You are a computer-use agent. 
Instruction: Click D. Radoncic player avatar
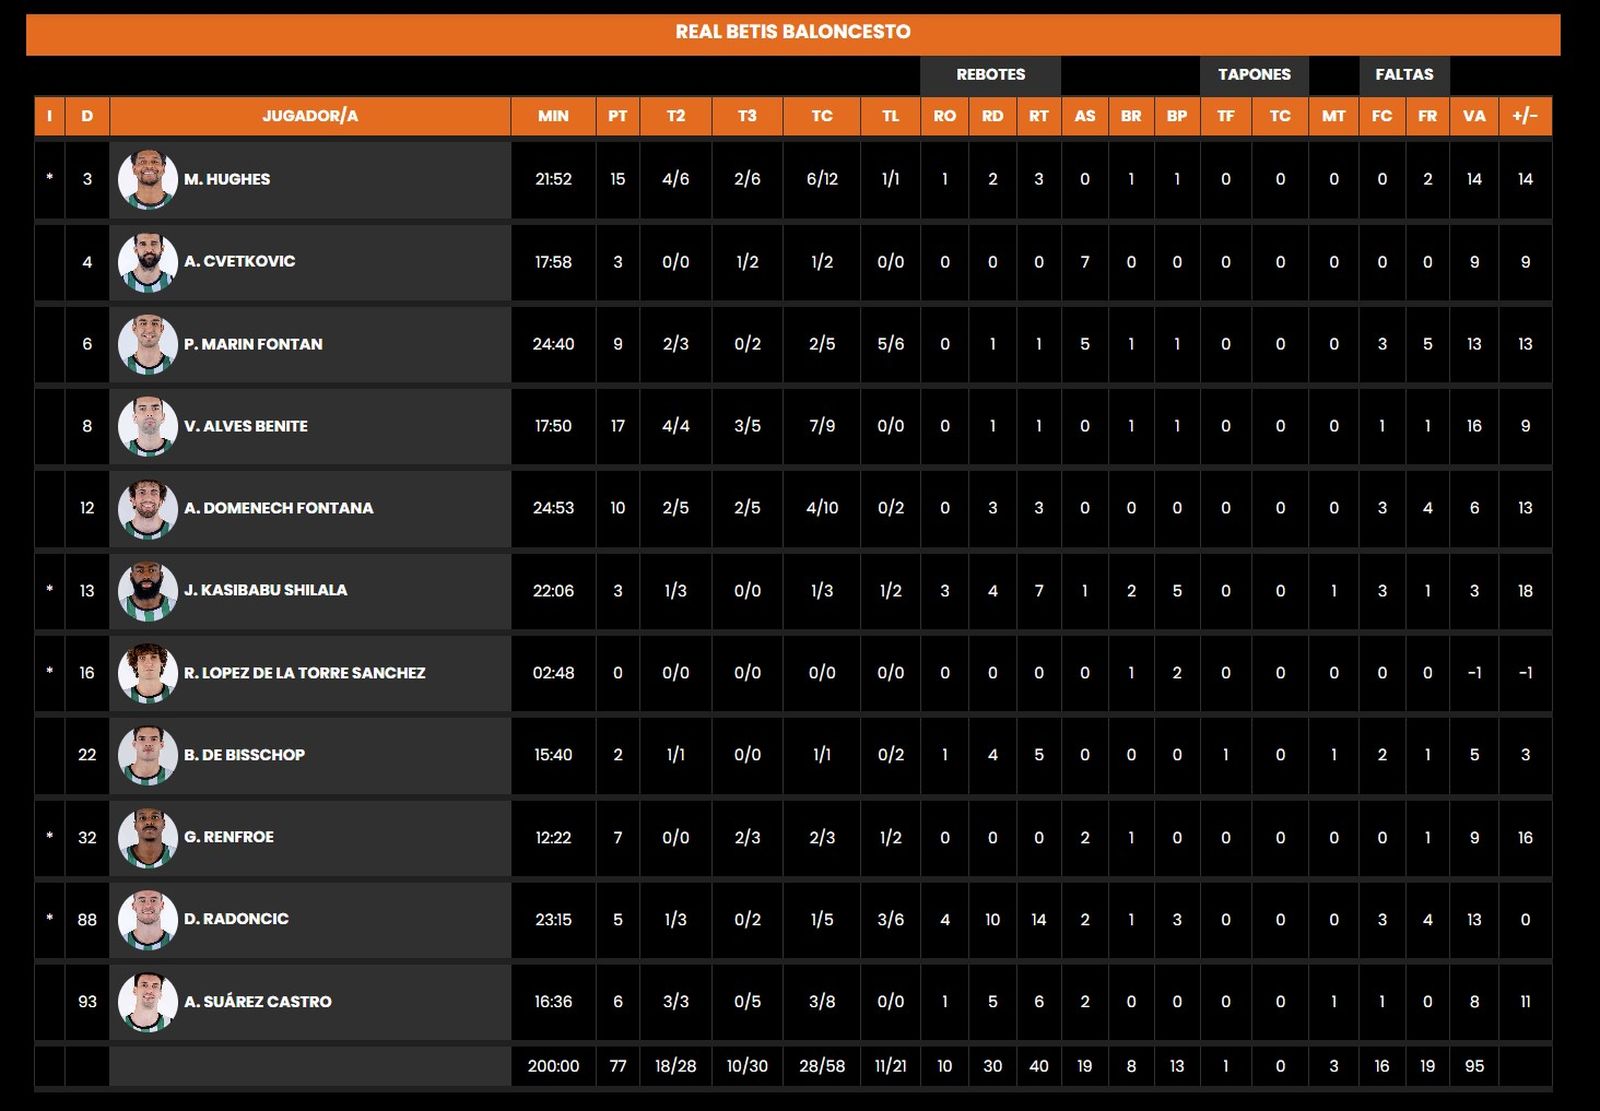pyautogui.click(x=147, y=919)
